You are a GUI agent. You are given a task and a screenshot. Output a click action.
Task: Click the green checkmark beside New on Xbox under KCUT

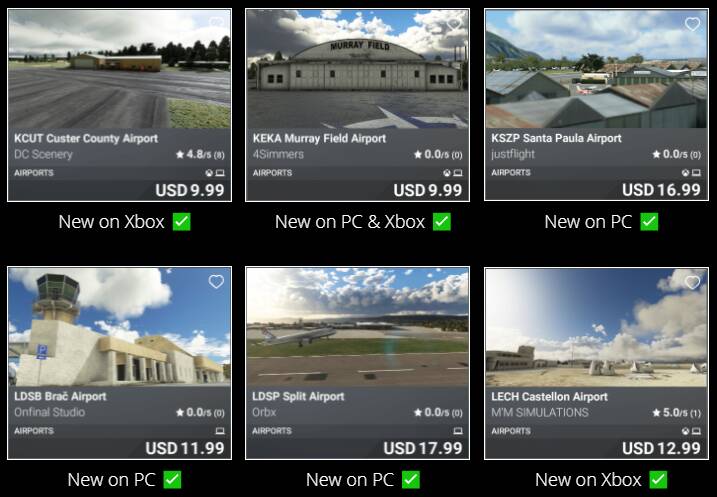point(182,222)
